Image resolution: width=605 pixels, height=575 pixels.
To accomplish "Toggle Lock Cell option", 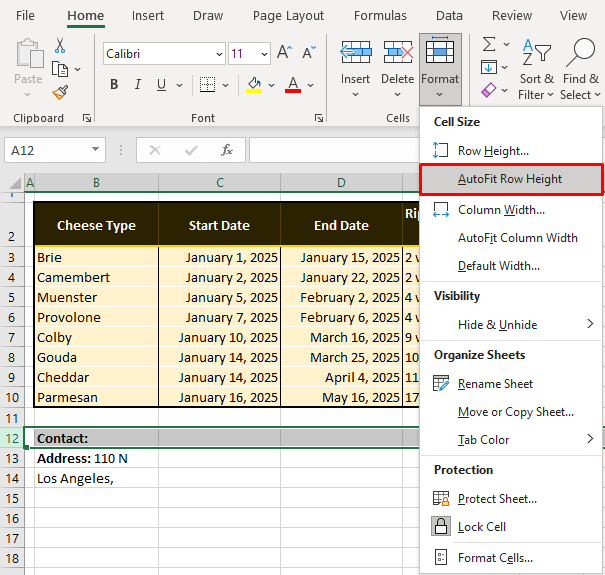I will tap(482, 527).
